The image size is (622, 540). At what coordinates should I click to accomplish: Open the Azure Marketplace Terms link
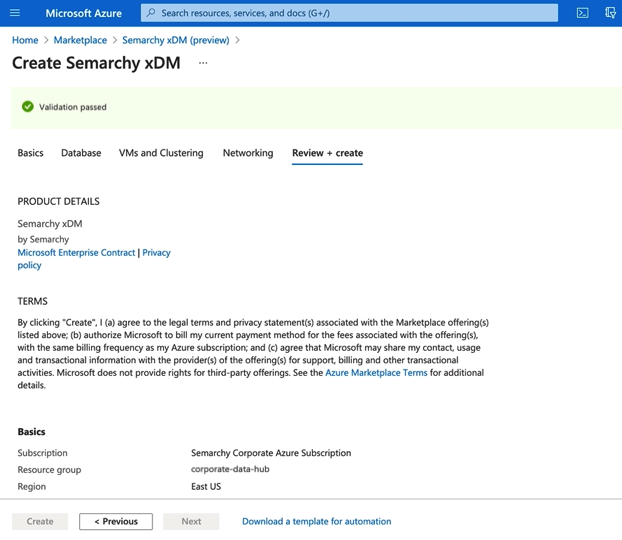coord(376,372)
